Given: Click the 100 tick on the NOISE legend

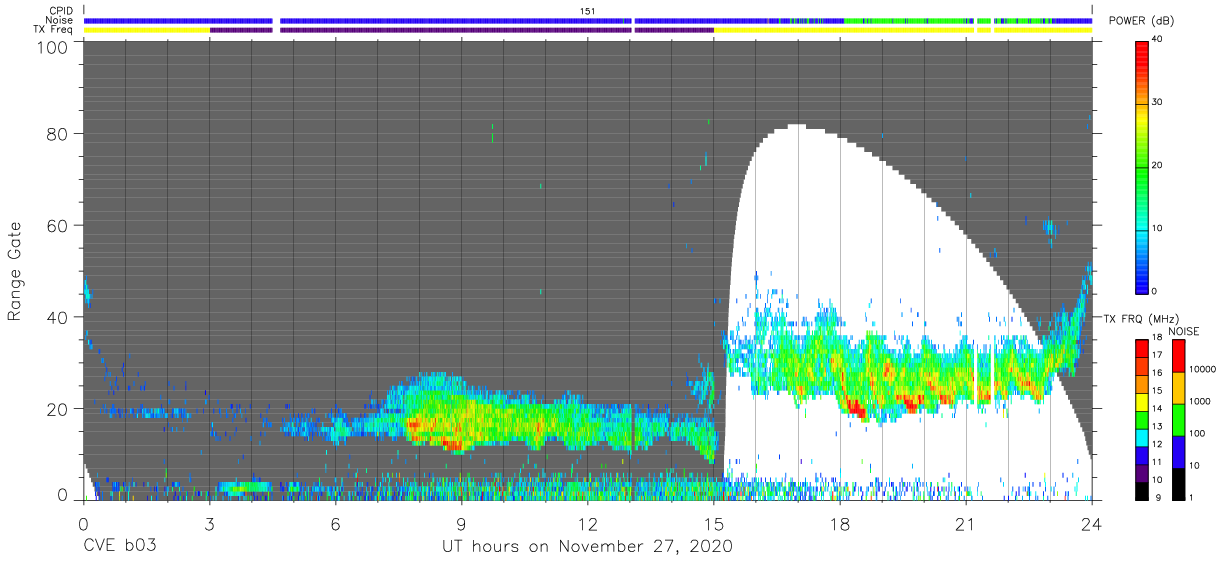Looking at the screenshot, I should [x=1196, y=433].
